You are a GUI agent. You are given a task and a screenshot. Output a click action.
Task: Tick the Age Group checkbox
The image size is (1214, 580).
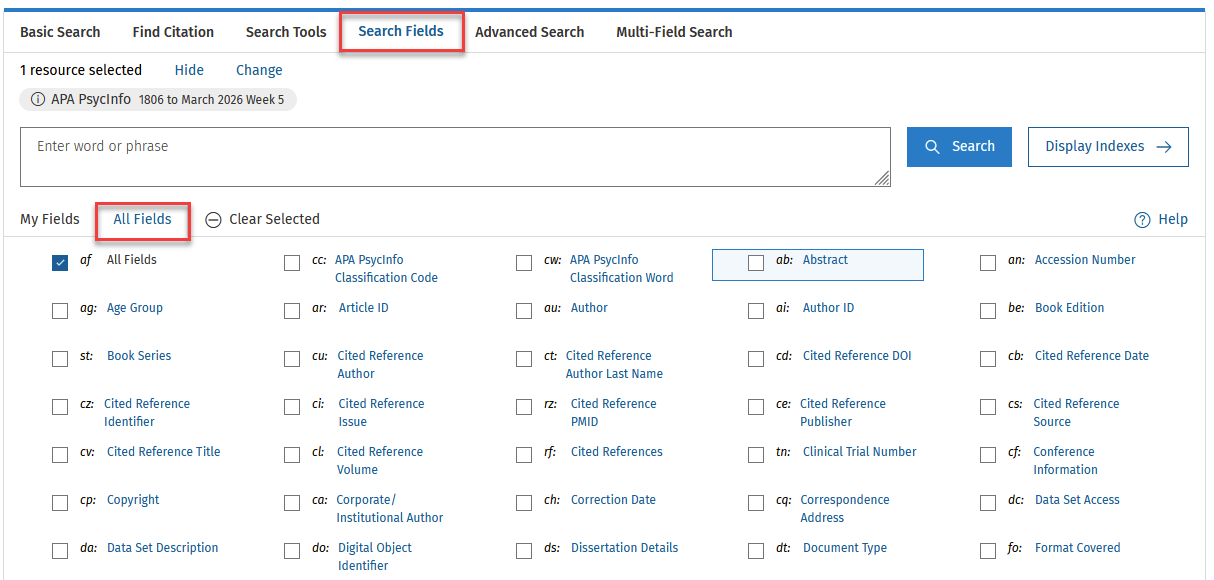click(x=60, y=311)
